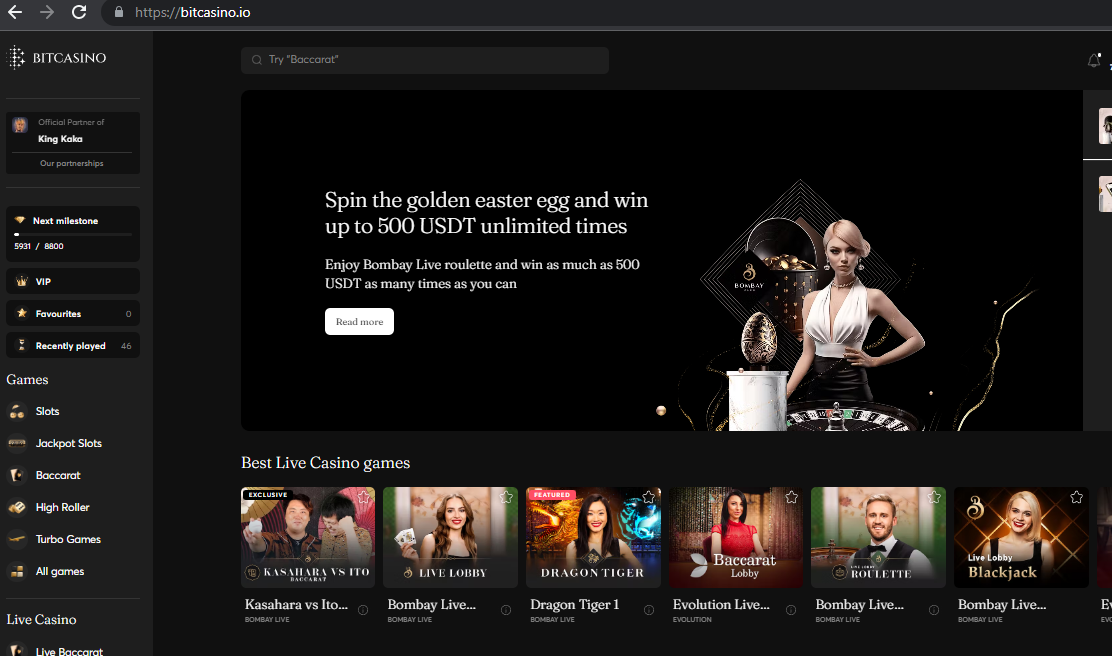This screenshot has height=656, width=1112.
Task: Open the Kasahara vs Ito title link
Action: 296,604
